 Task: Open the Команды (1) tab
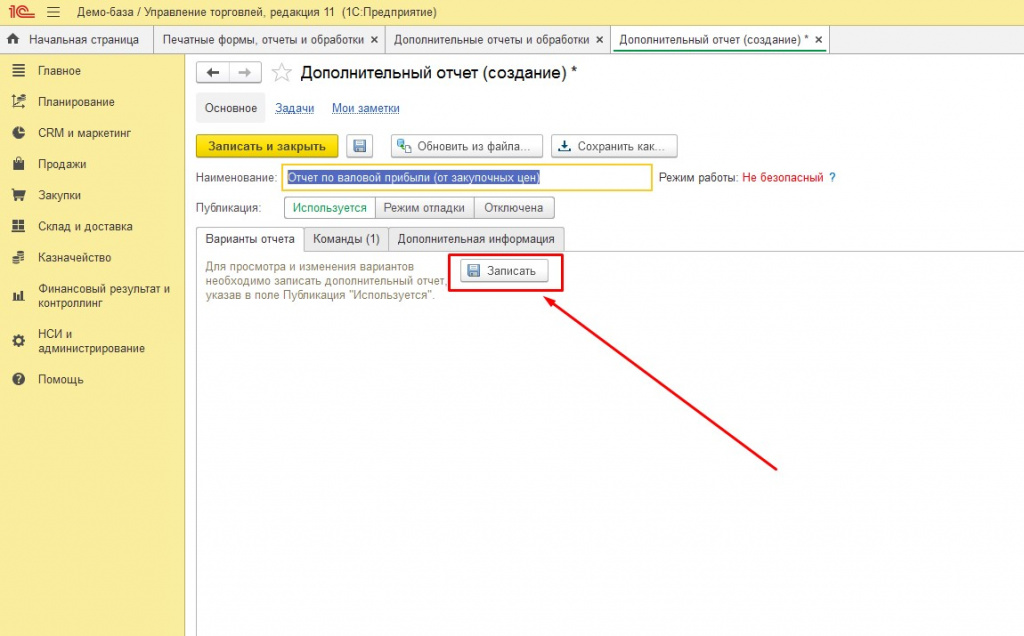pos(346,239)
